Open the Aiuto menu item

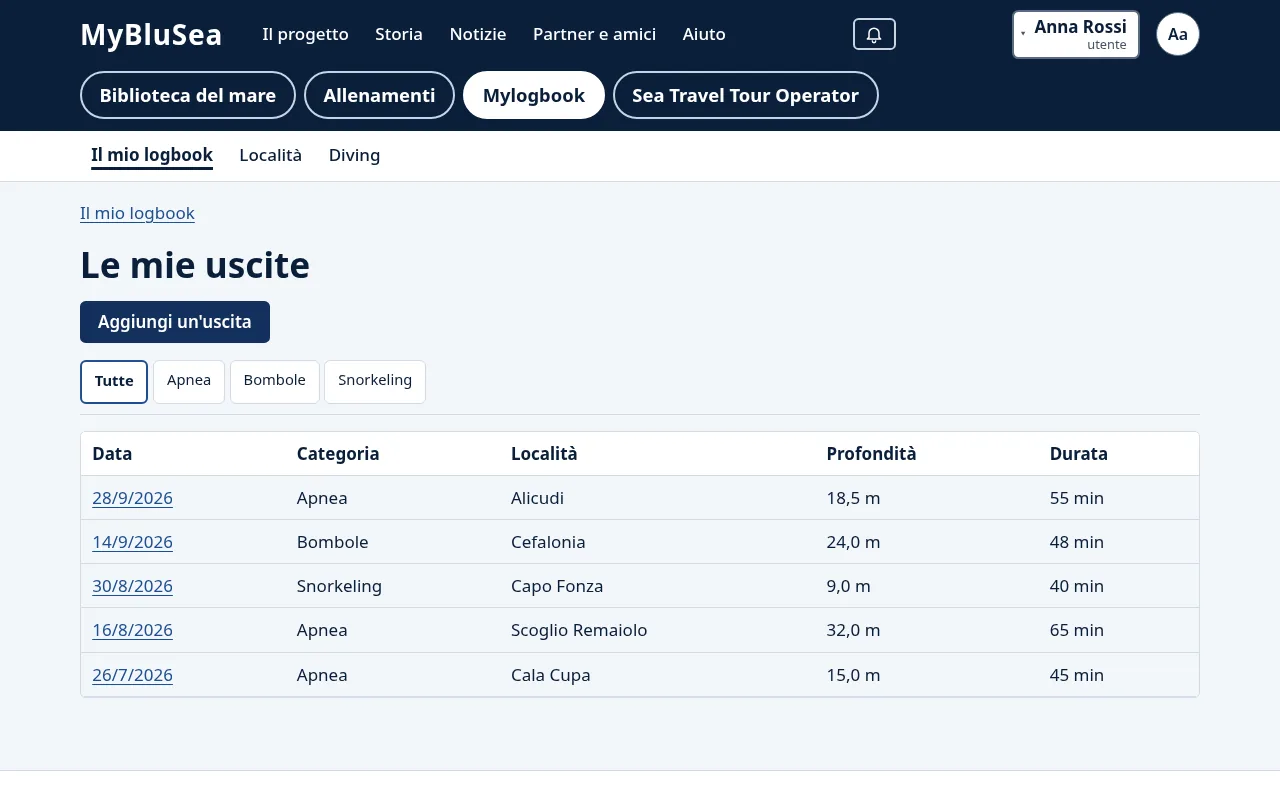[704, 34]
